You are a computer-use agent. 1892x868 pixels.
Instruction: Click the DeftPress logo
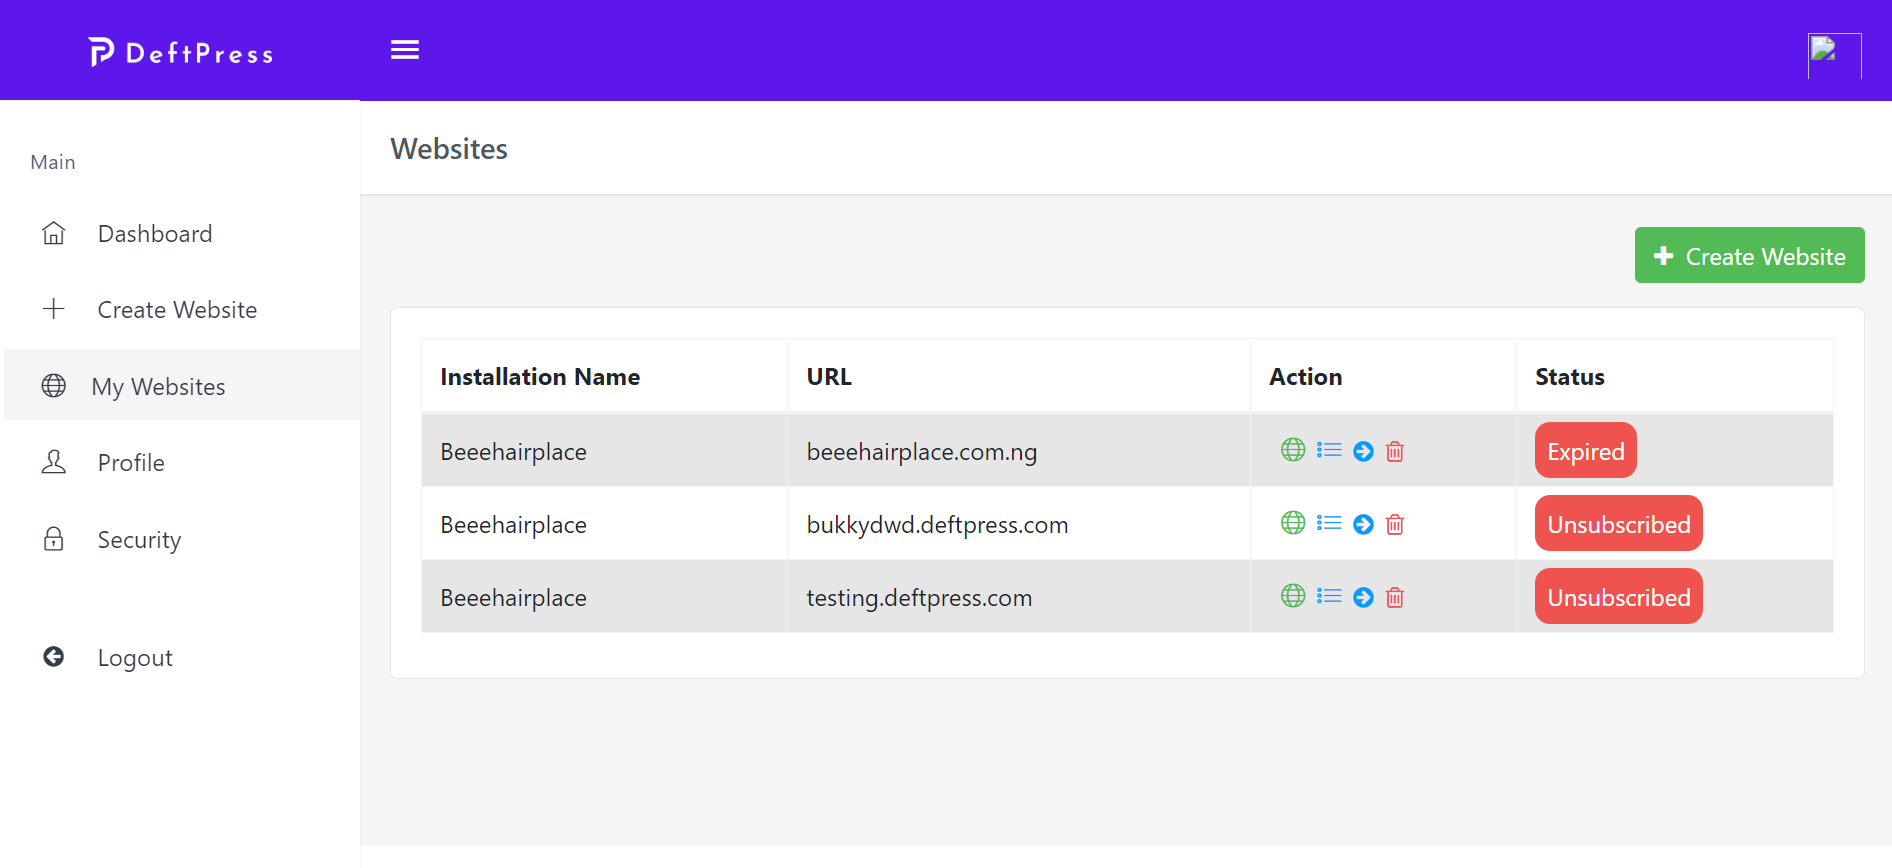point(181,53)
